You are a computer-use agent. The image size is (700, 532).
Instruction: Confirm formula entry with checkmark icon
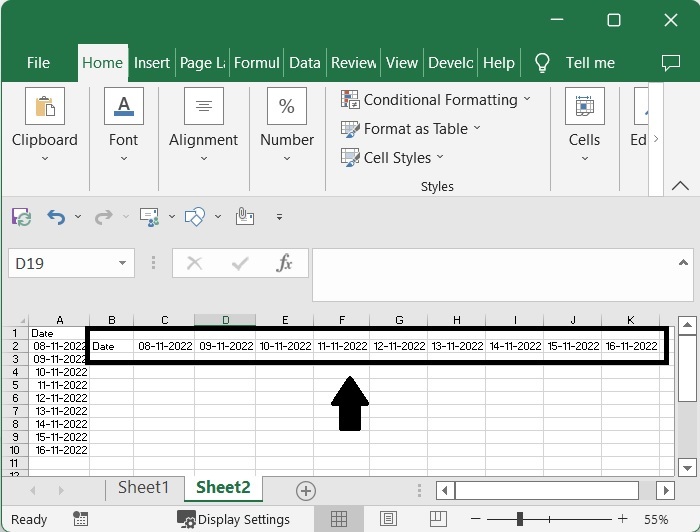click(240, 263)
